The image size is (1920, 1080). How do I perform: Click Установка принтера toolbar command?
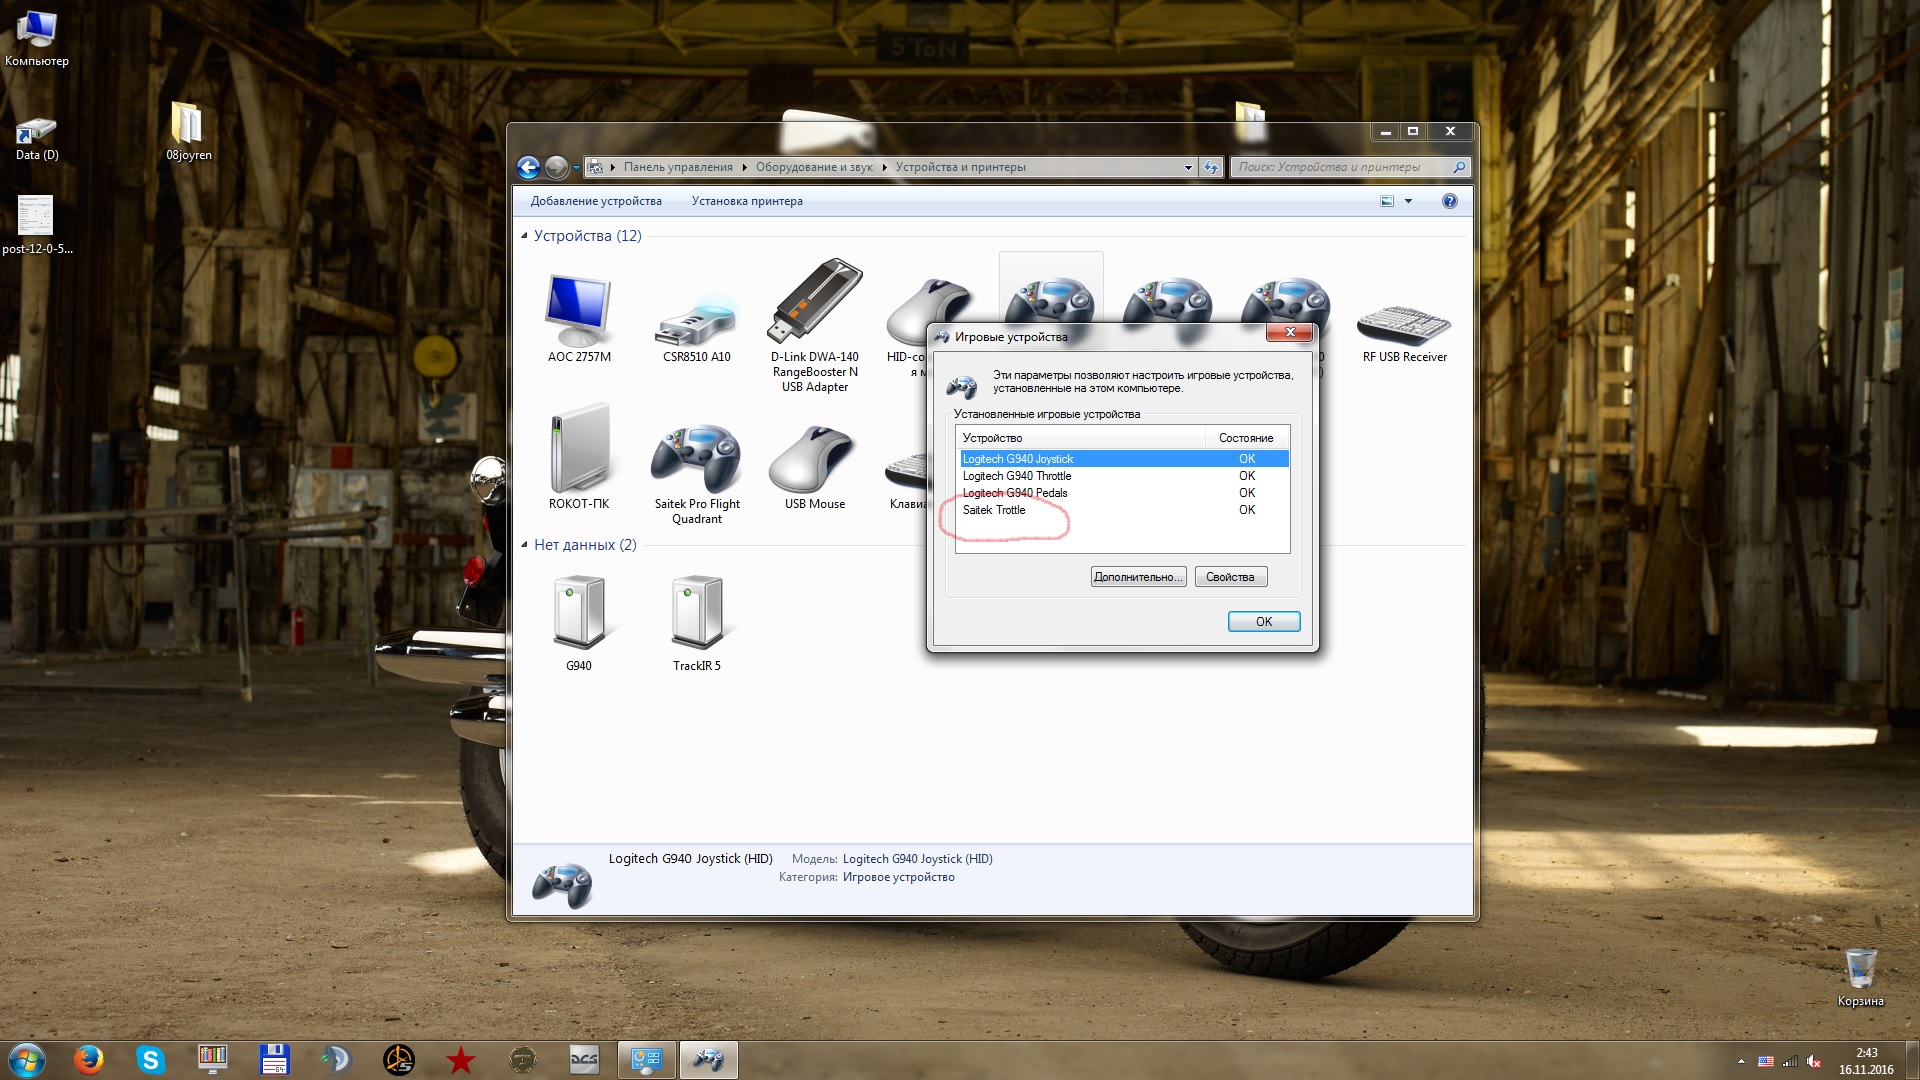click(x=747, y=201)
